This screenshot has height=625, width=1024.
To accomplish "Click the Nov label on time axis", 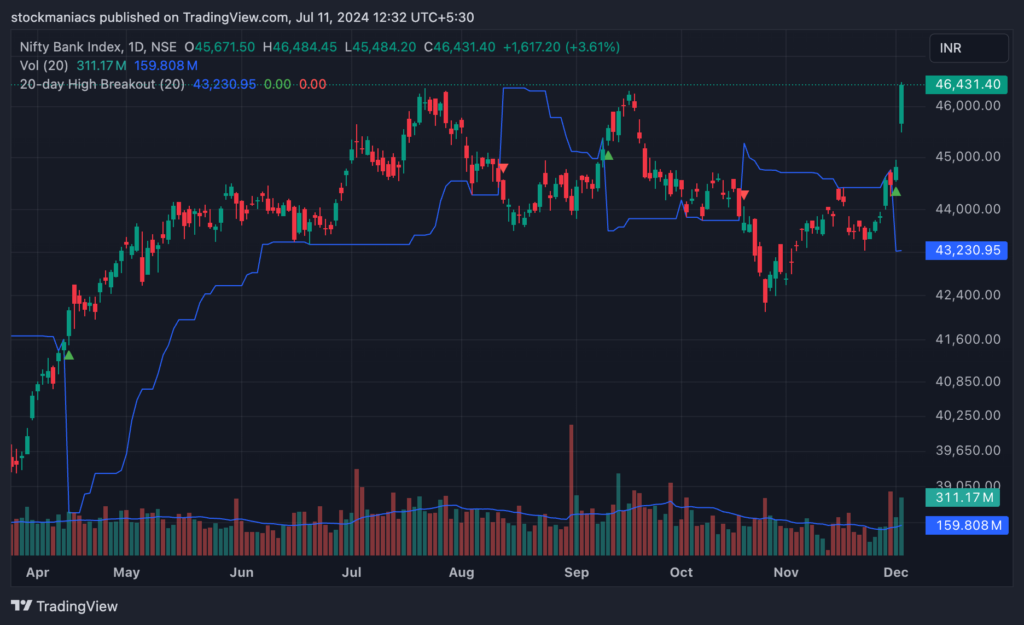I will 786,572.
